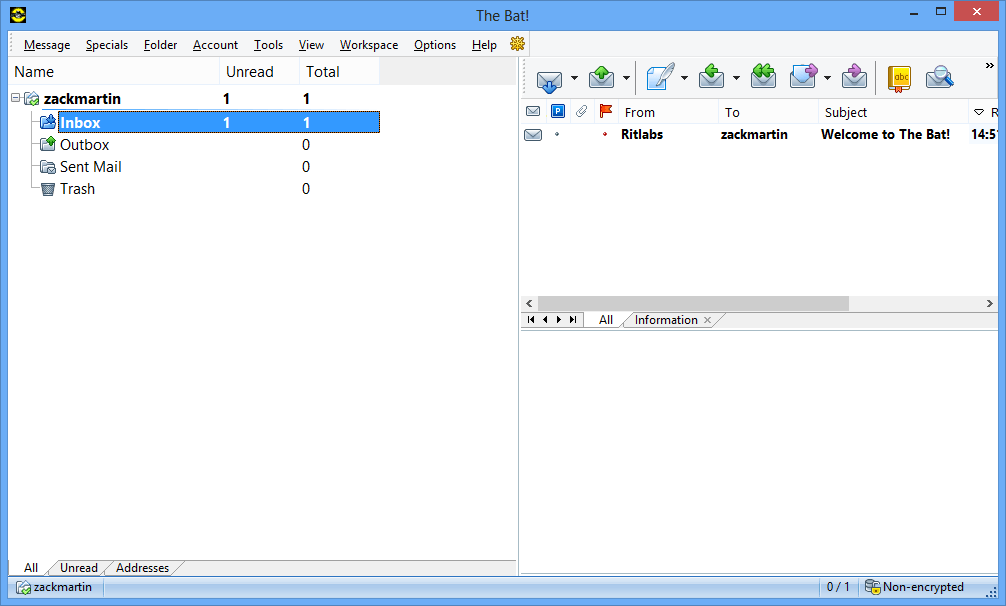The height and width of the screenshot is (606, 1006).
Task: Toggle the flag dot on Ritlabs message
Action: coord(605,135)
